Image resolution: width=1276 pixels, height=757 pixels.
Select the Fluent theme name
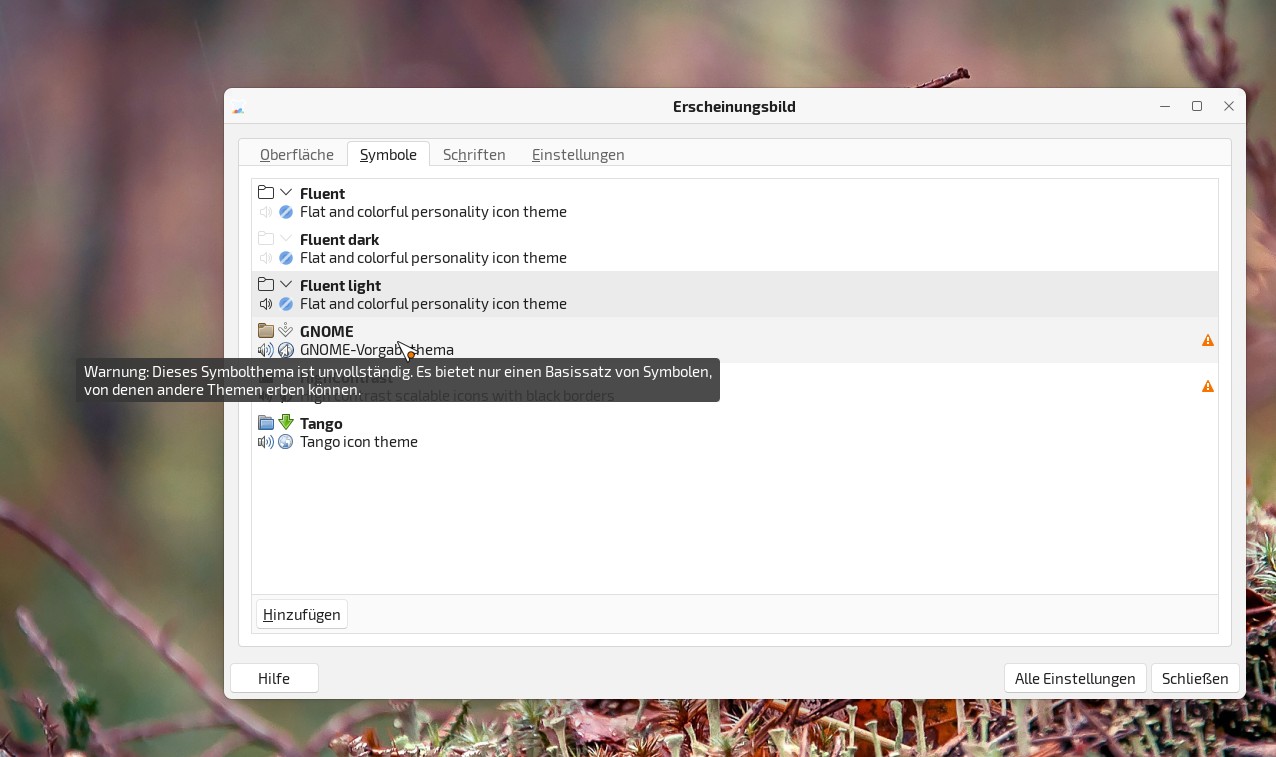tap(322, 193)
